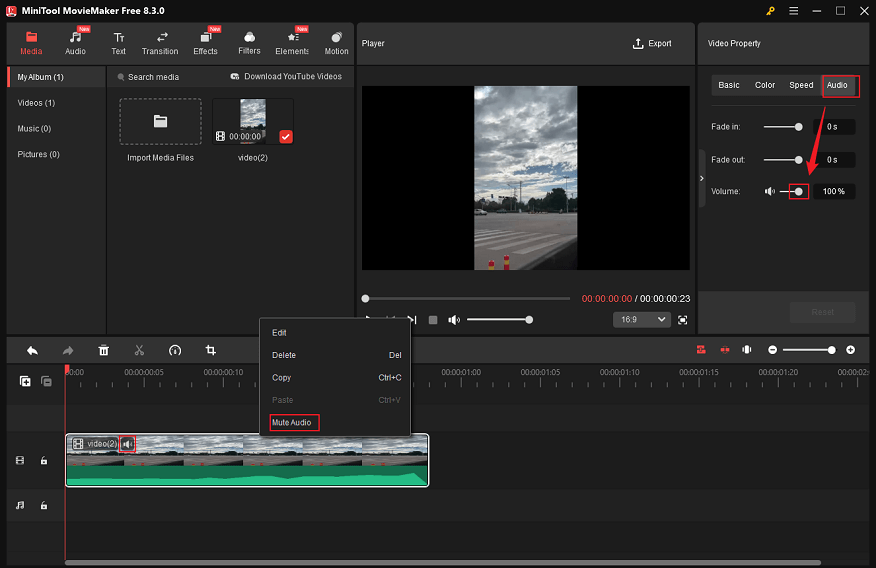Viewport: 876px width, 568px height.
Task: Open the Motion tab
Action: point(336,43)
